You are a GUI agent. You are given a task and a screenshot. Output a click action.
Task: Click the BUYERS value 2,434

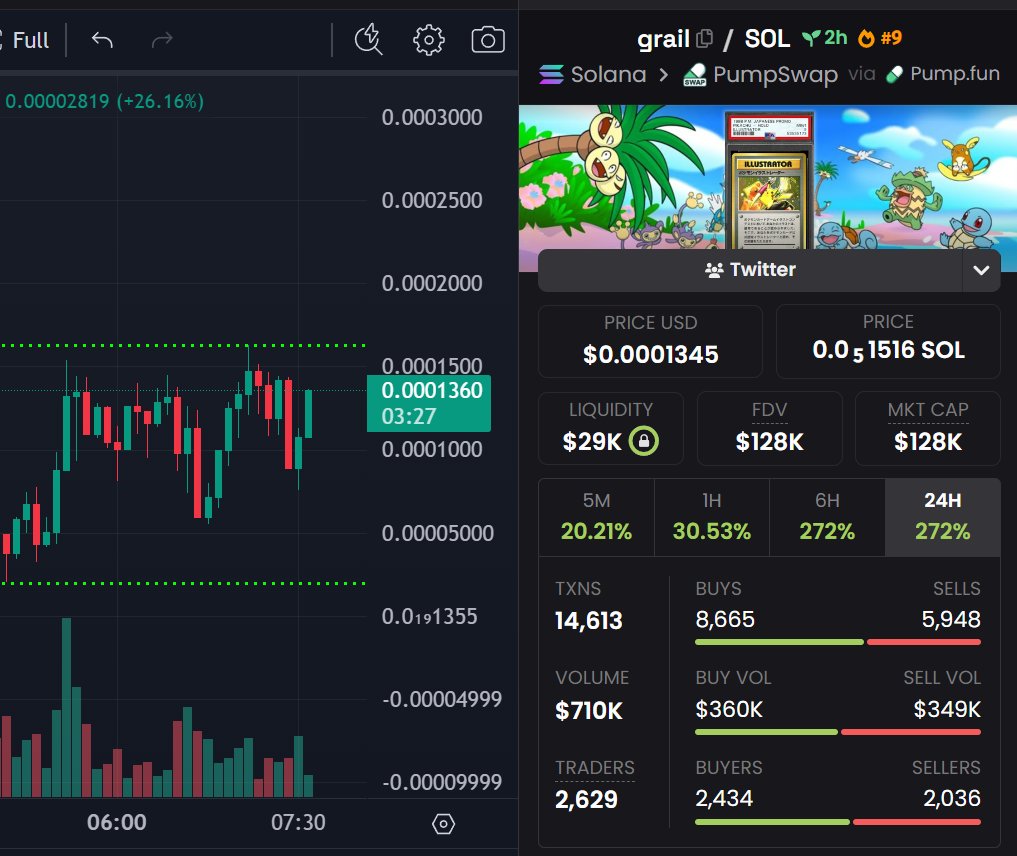724,798
